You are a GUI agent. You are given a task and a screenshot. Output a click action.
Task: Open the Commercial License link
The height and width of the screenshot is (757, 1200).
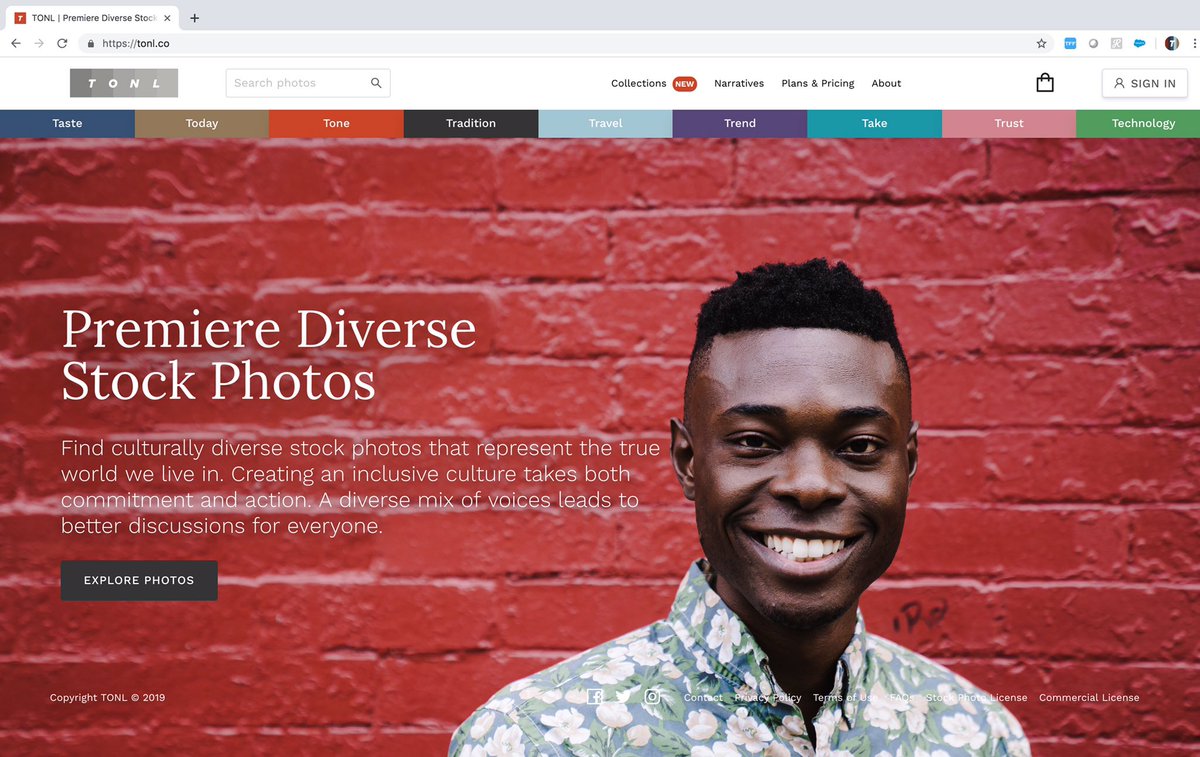click(x=1089, y=697)
